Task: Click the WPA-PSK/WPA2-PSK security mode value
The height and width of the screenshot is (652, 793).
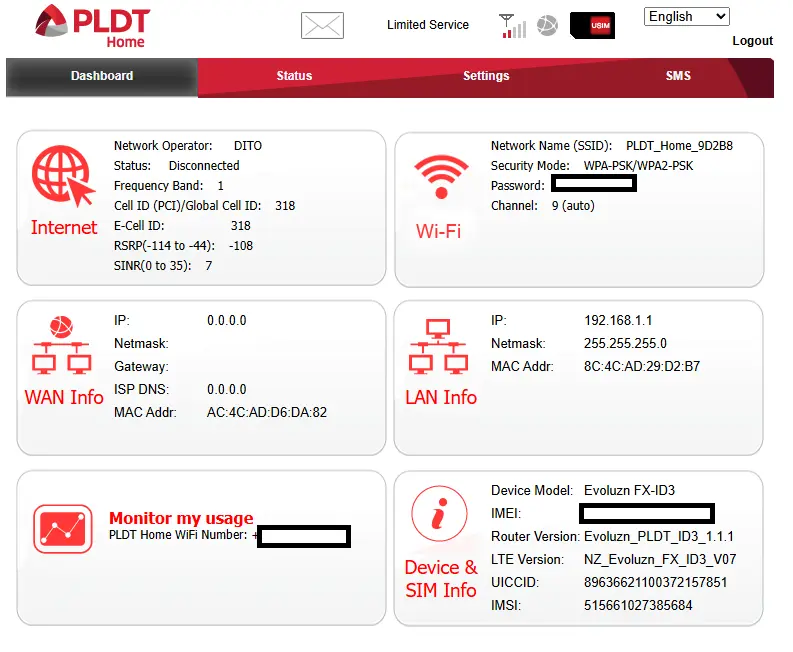Action: pos(638,166)
